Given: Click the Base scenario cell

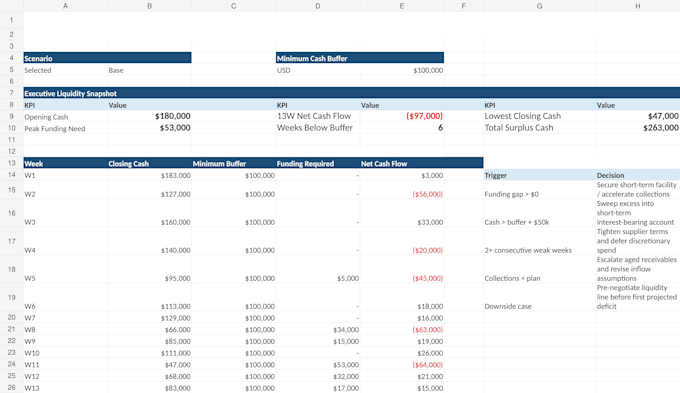Looking at the screenshot, I should tap(150, 70).
